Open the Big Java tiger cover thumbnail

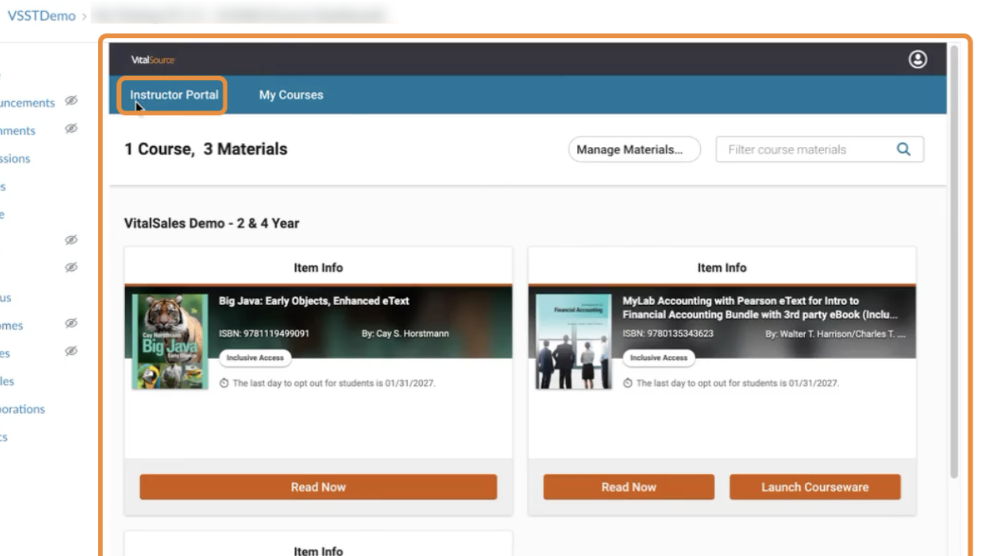tap(170, 341)
